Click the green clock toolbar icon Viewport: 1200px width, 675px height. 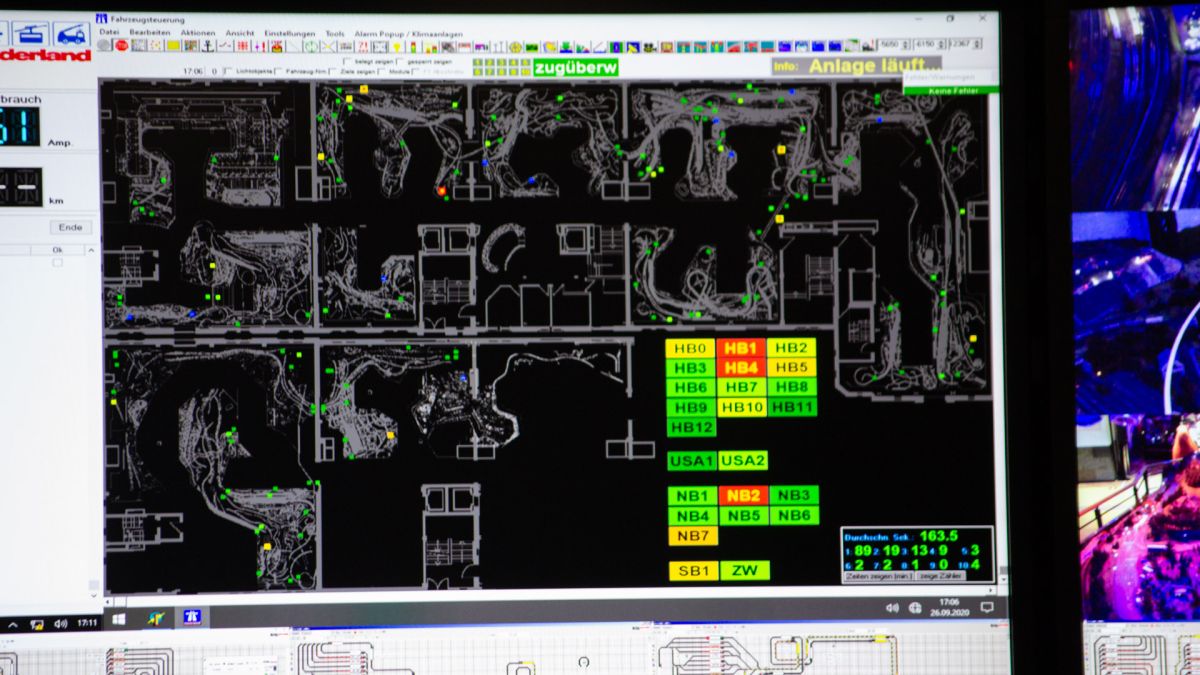[311, 45]
